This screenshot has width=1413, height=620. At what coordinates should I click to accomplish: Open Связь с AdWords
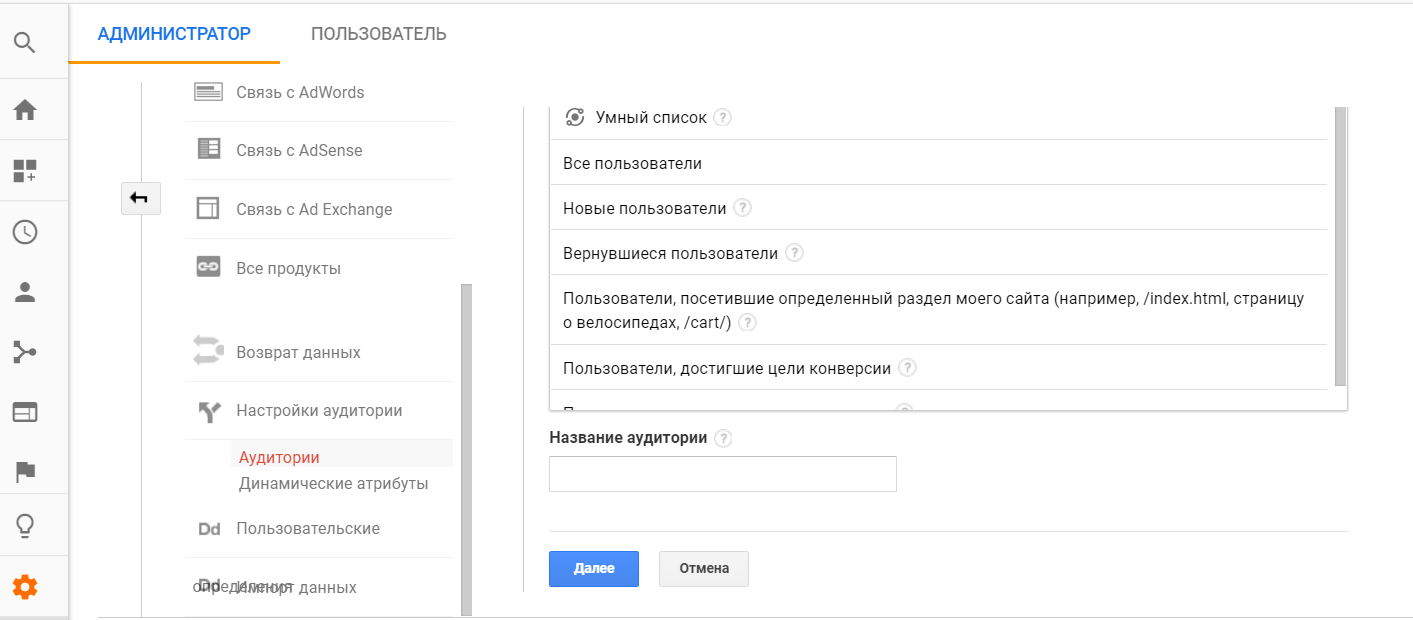(x=300, y=92)
